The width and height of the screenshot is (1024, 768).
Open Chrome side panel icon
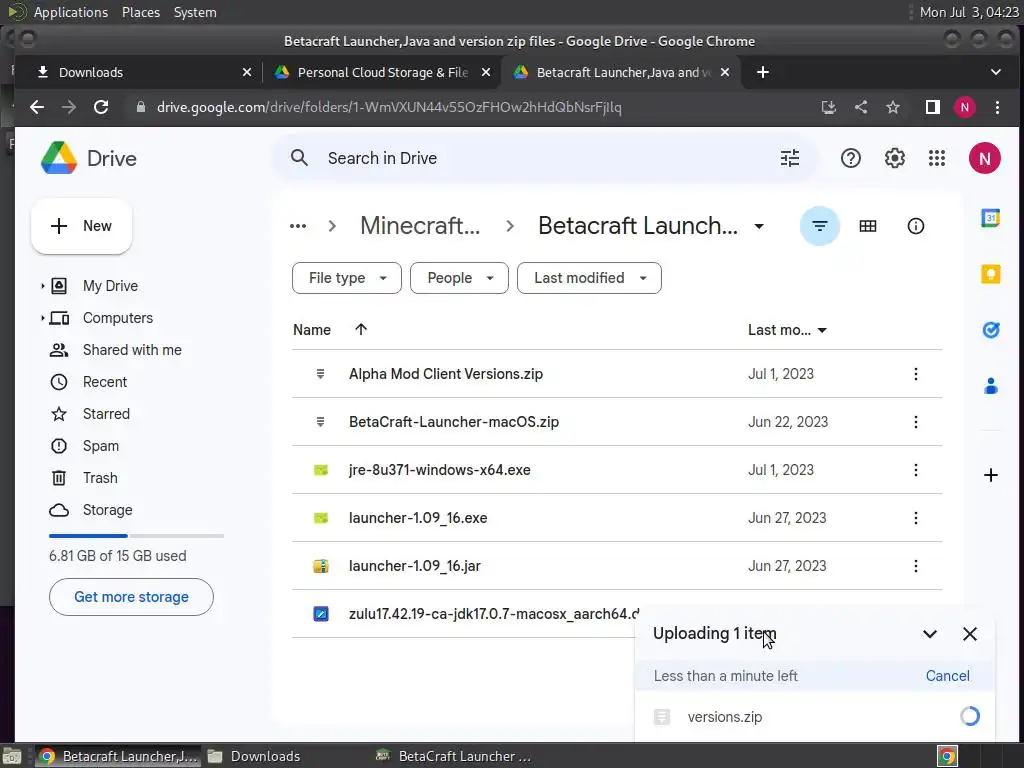pyautogui.click(x=932, y=107)
